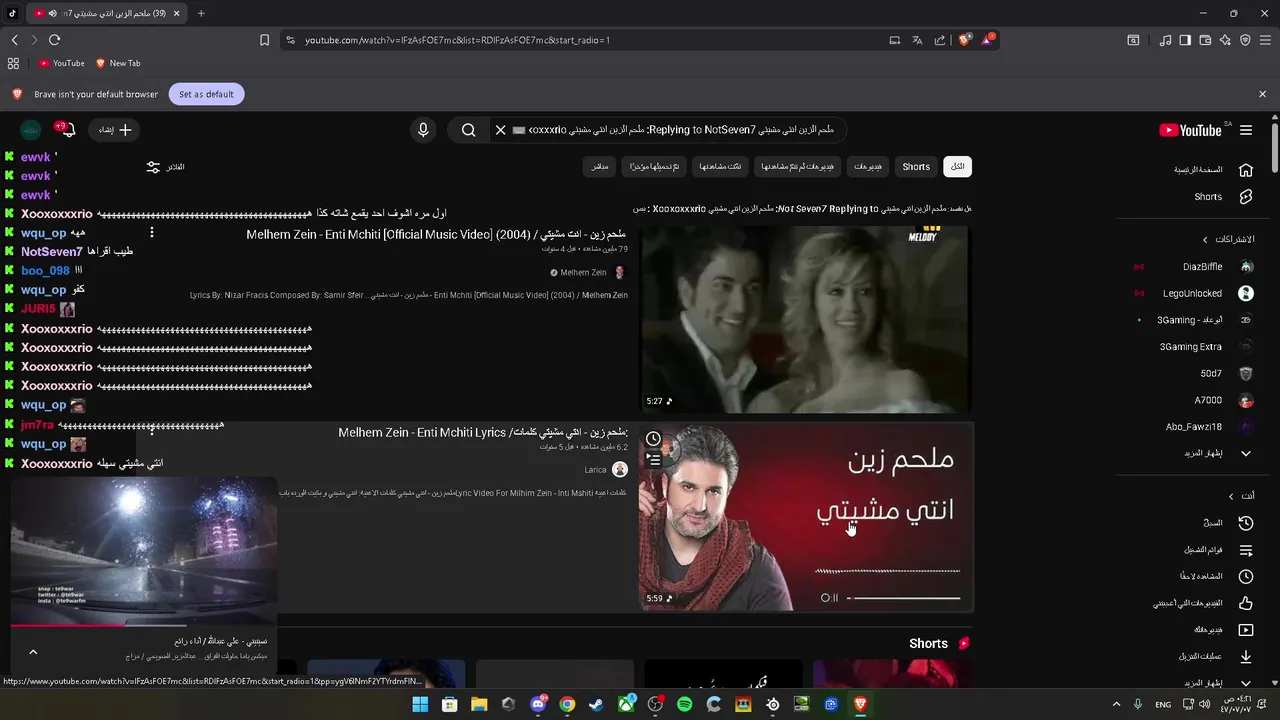Go to the YouTube logo home link

[x=1190, y=130]
